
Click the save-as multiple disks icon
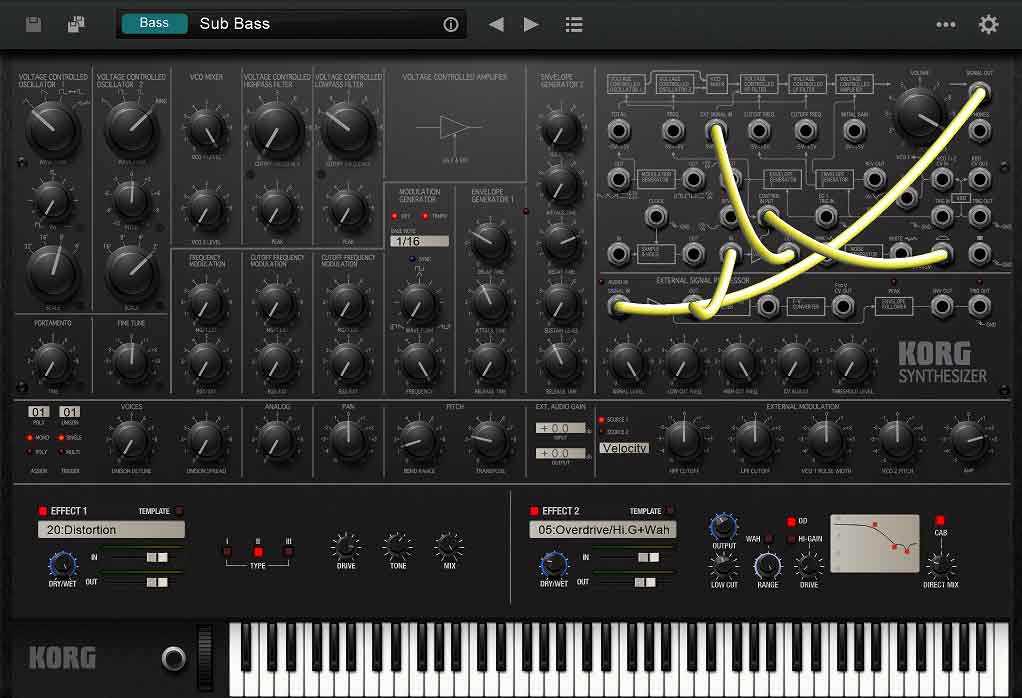[x=76, y=25]
